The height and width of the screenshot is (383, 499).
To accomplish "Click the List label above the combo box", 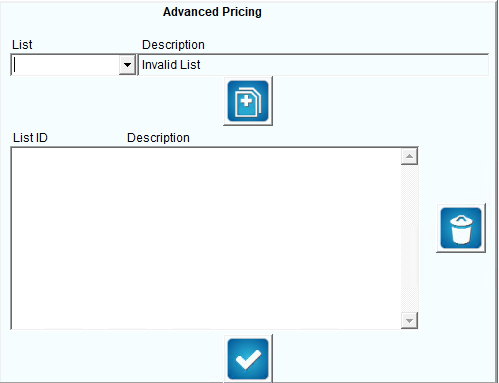I will tap(22, 45).
